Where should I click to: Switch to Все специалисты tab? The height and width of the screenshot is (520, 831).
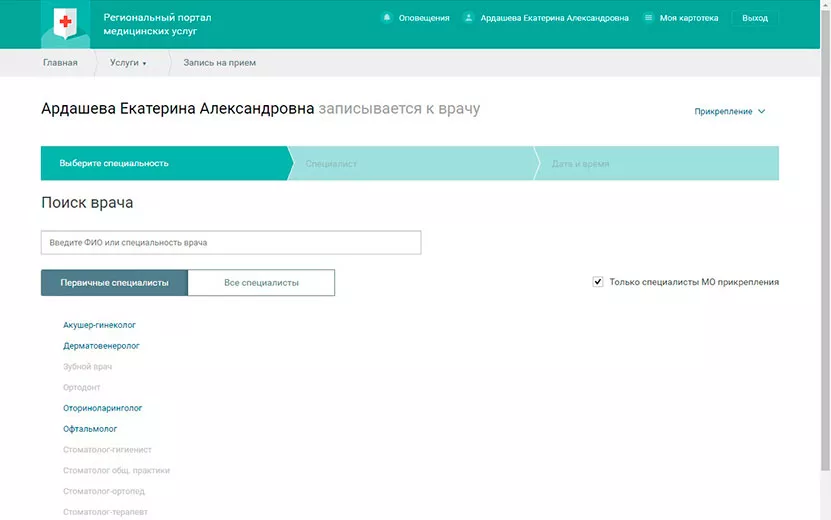coord(261,283)
